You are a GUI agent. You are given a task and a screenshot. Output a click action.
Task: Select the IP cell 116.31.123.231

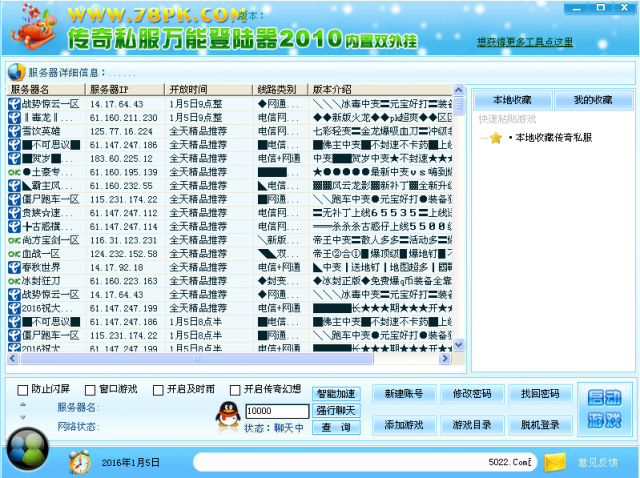[x=124, y=240]
